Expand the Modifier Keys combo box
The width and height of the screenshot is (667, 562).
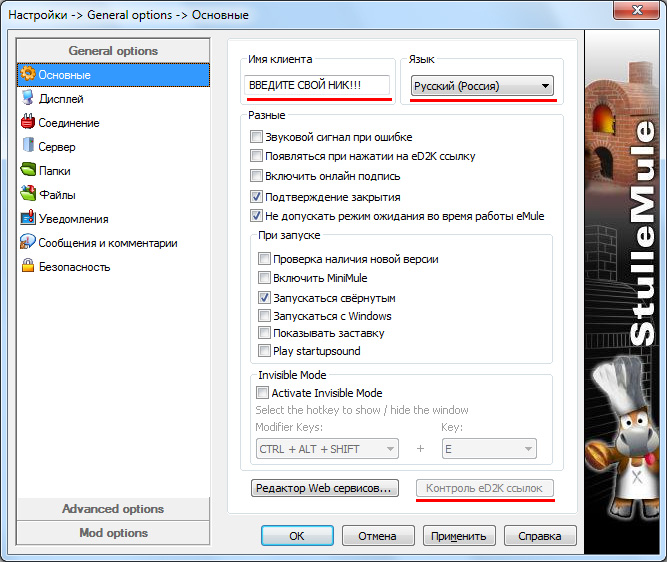327,449
